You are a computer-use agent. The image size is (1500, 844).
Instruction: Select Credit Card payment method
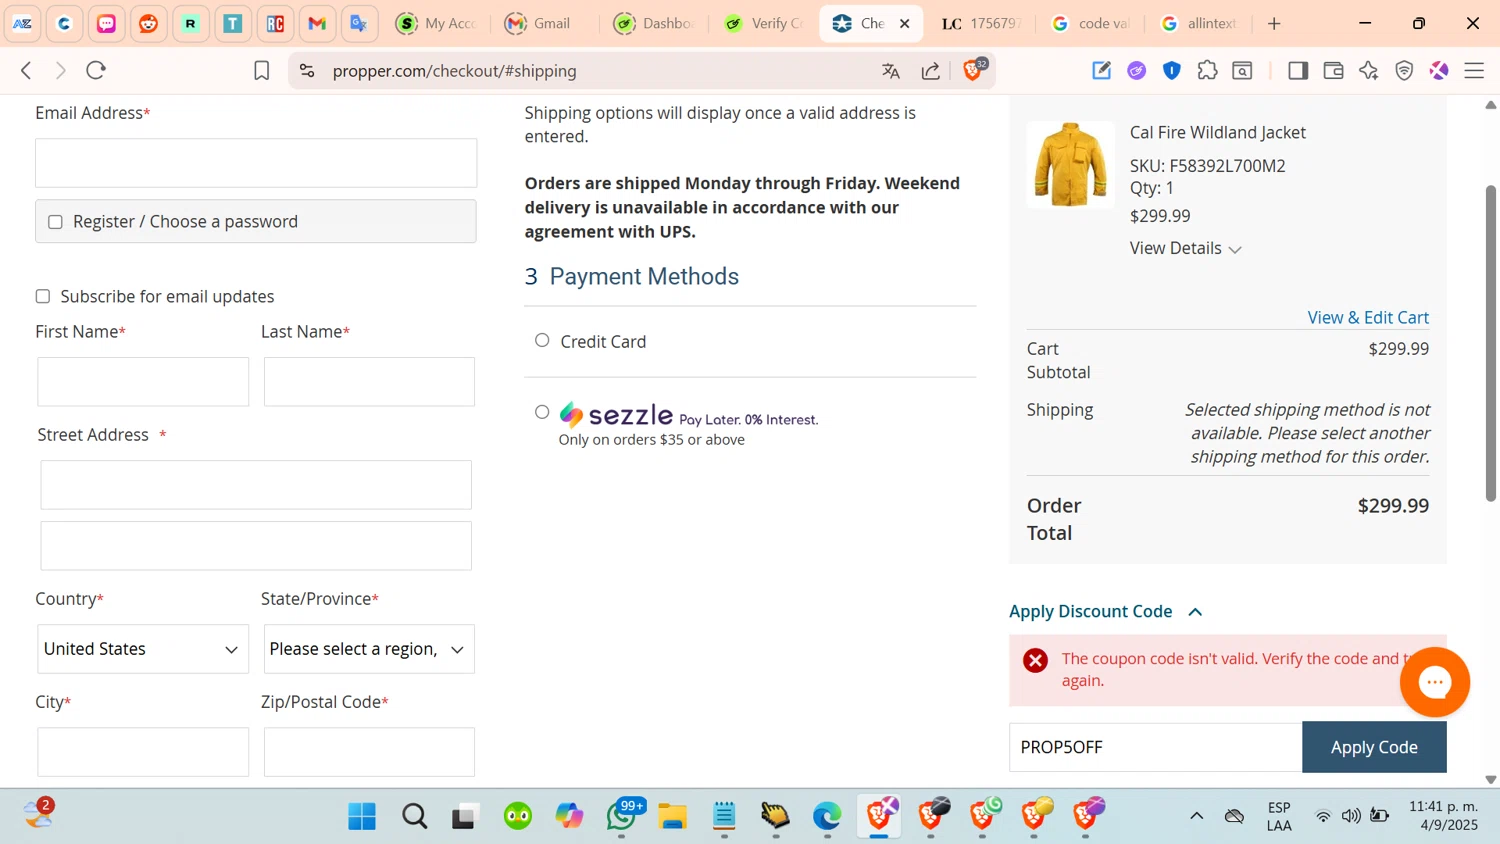tap(542, 341)
